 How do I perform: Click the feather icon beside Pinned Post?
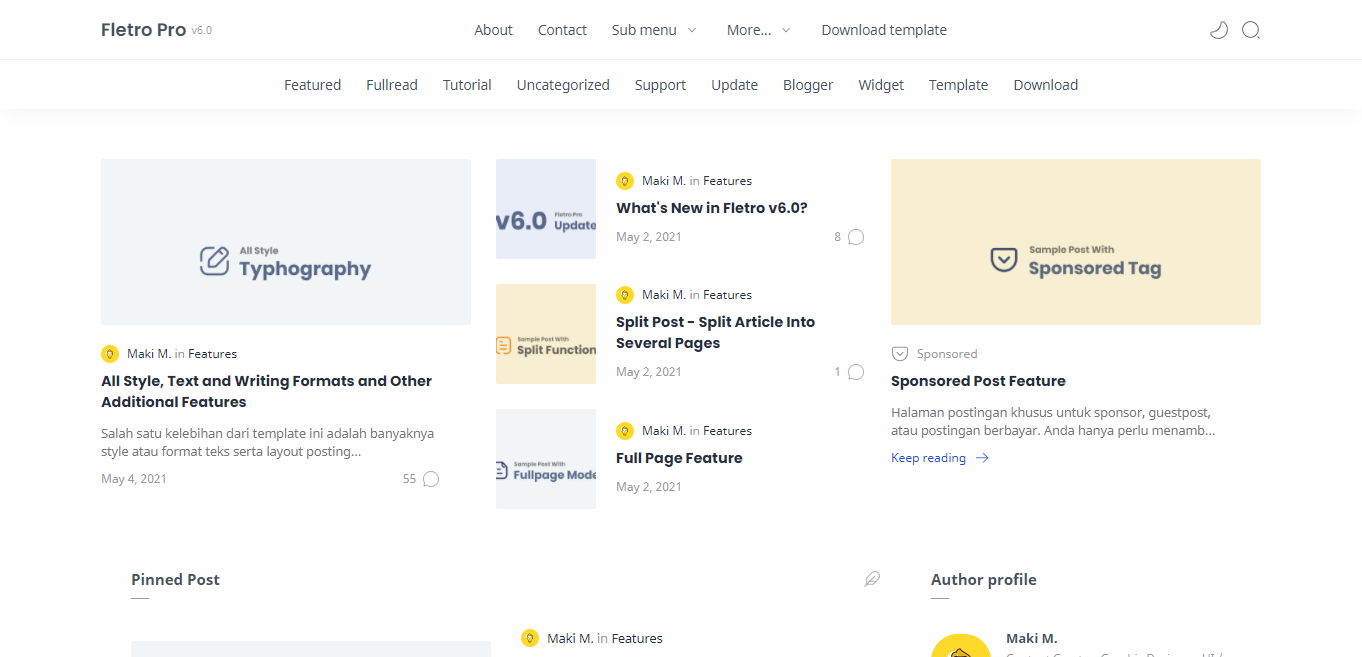coord(872,579)
